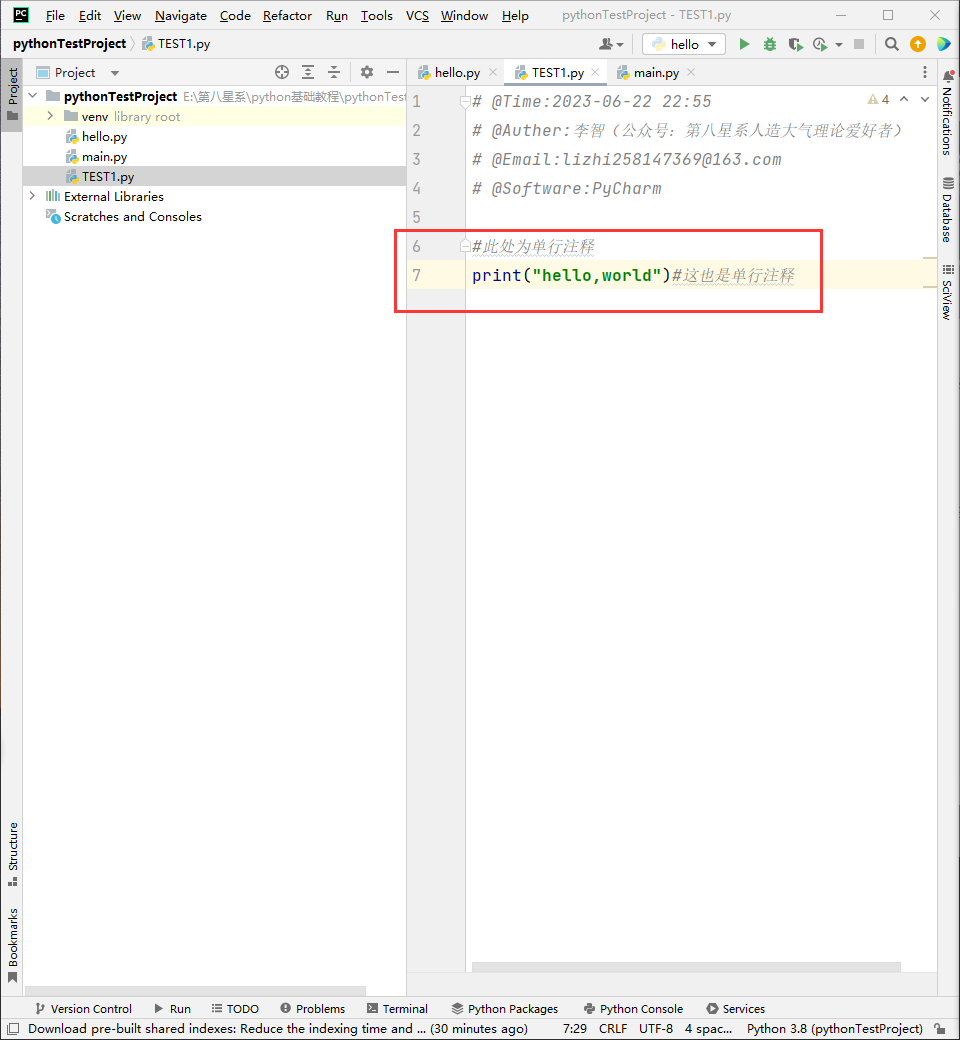Click Project panel horizontal scrollbar
Screen dimensions: 960x1040
point(195,990)
